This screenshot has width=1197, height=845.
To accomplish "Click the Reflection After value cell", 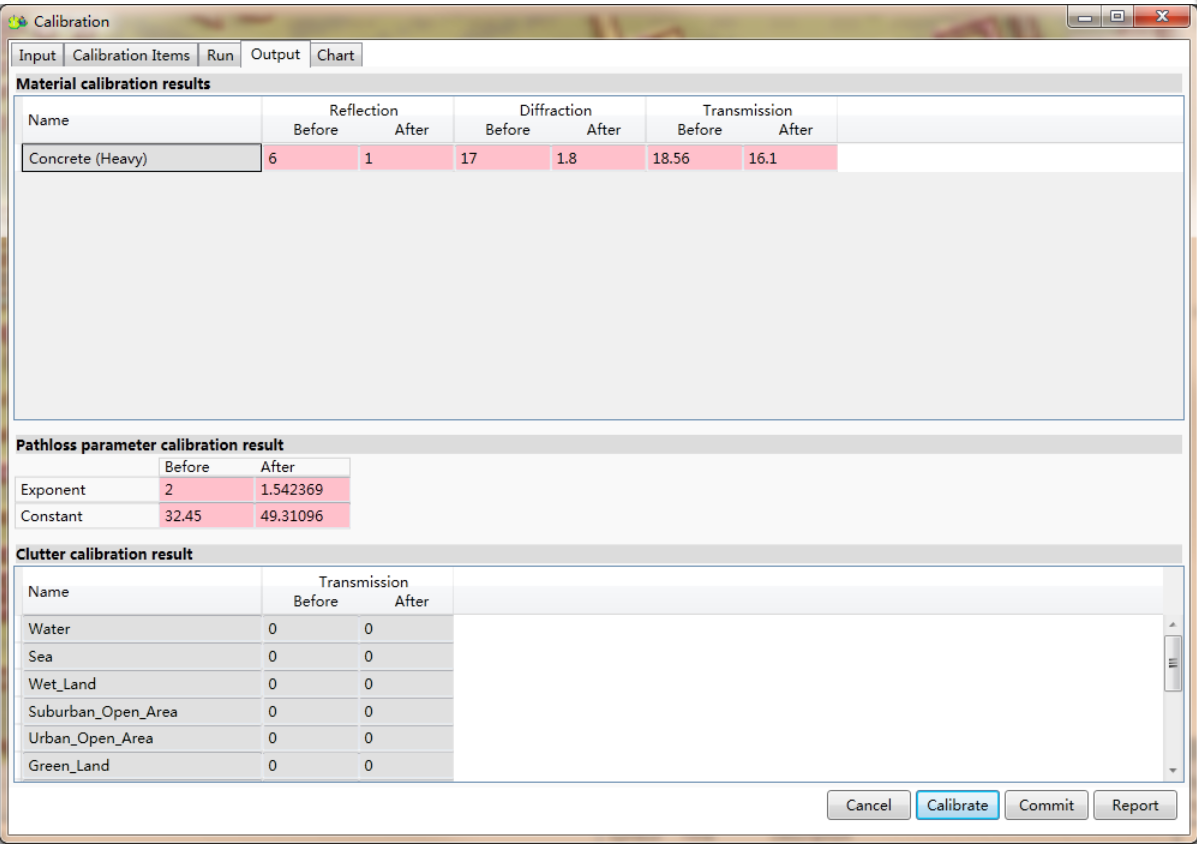I will coord(405,158).
